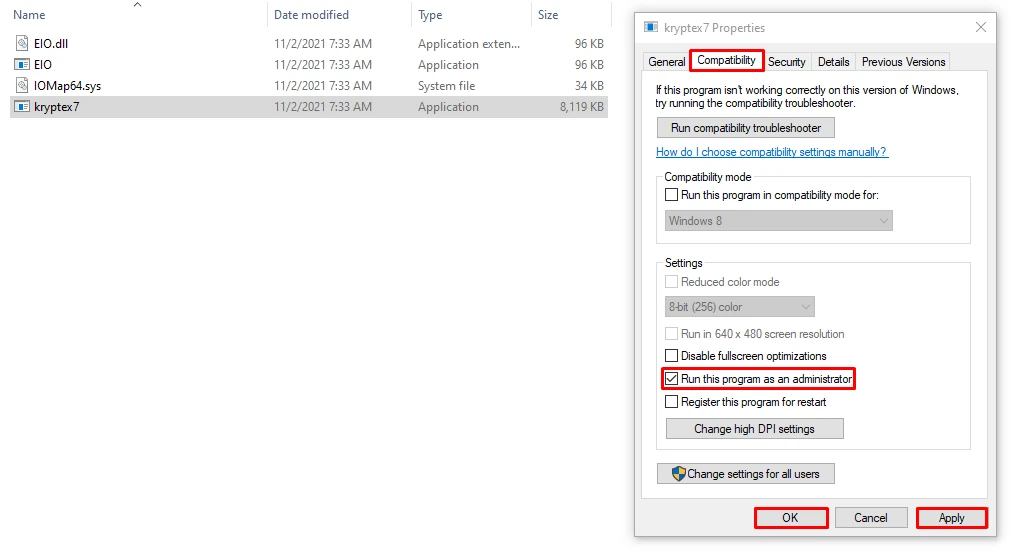Expand the 8-bit (256) color dropdown

(740, 307)
